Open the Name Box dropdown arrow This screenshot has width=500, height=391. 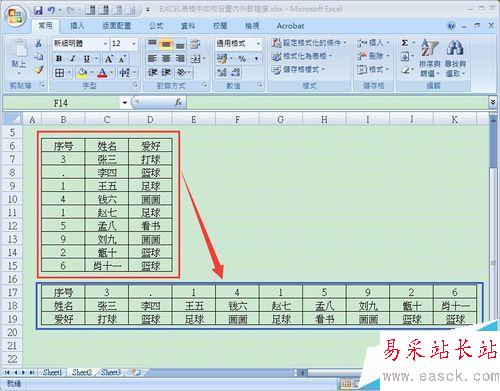point(125,103)
